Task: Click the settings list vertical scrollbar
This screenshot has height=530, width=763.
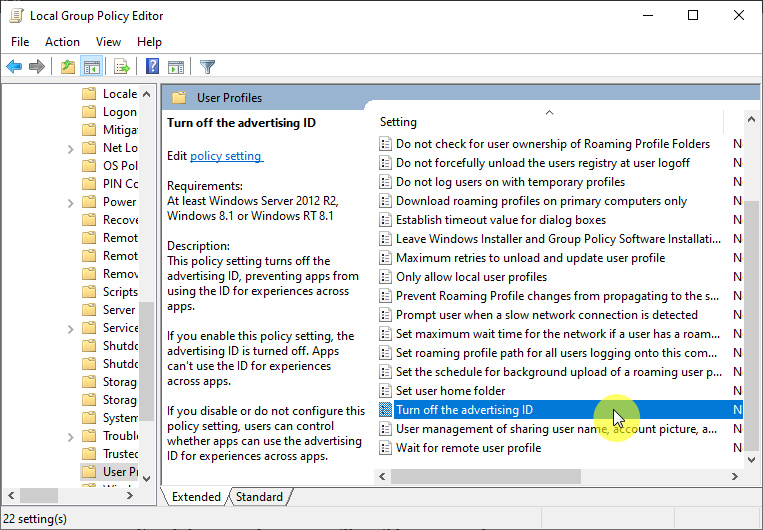Action: coord(751,300)
